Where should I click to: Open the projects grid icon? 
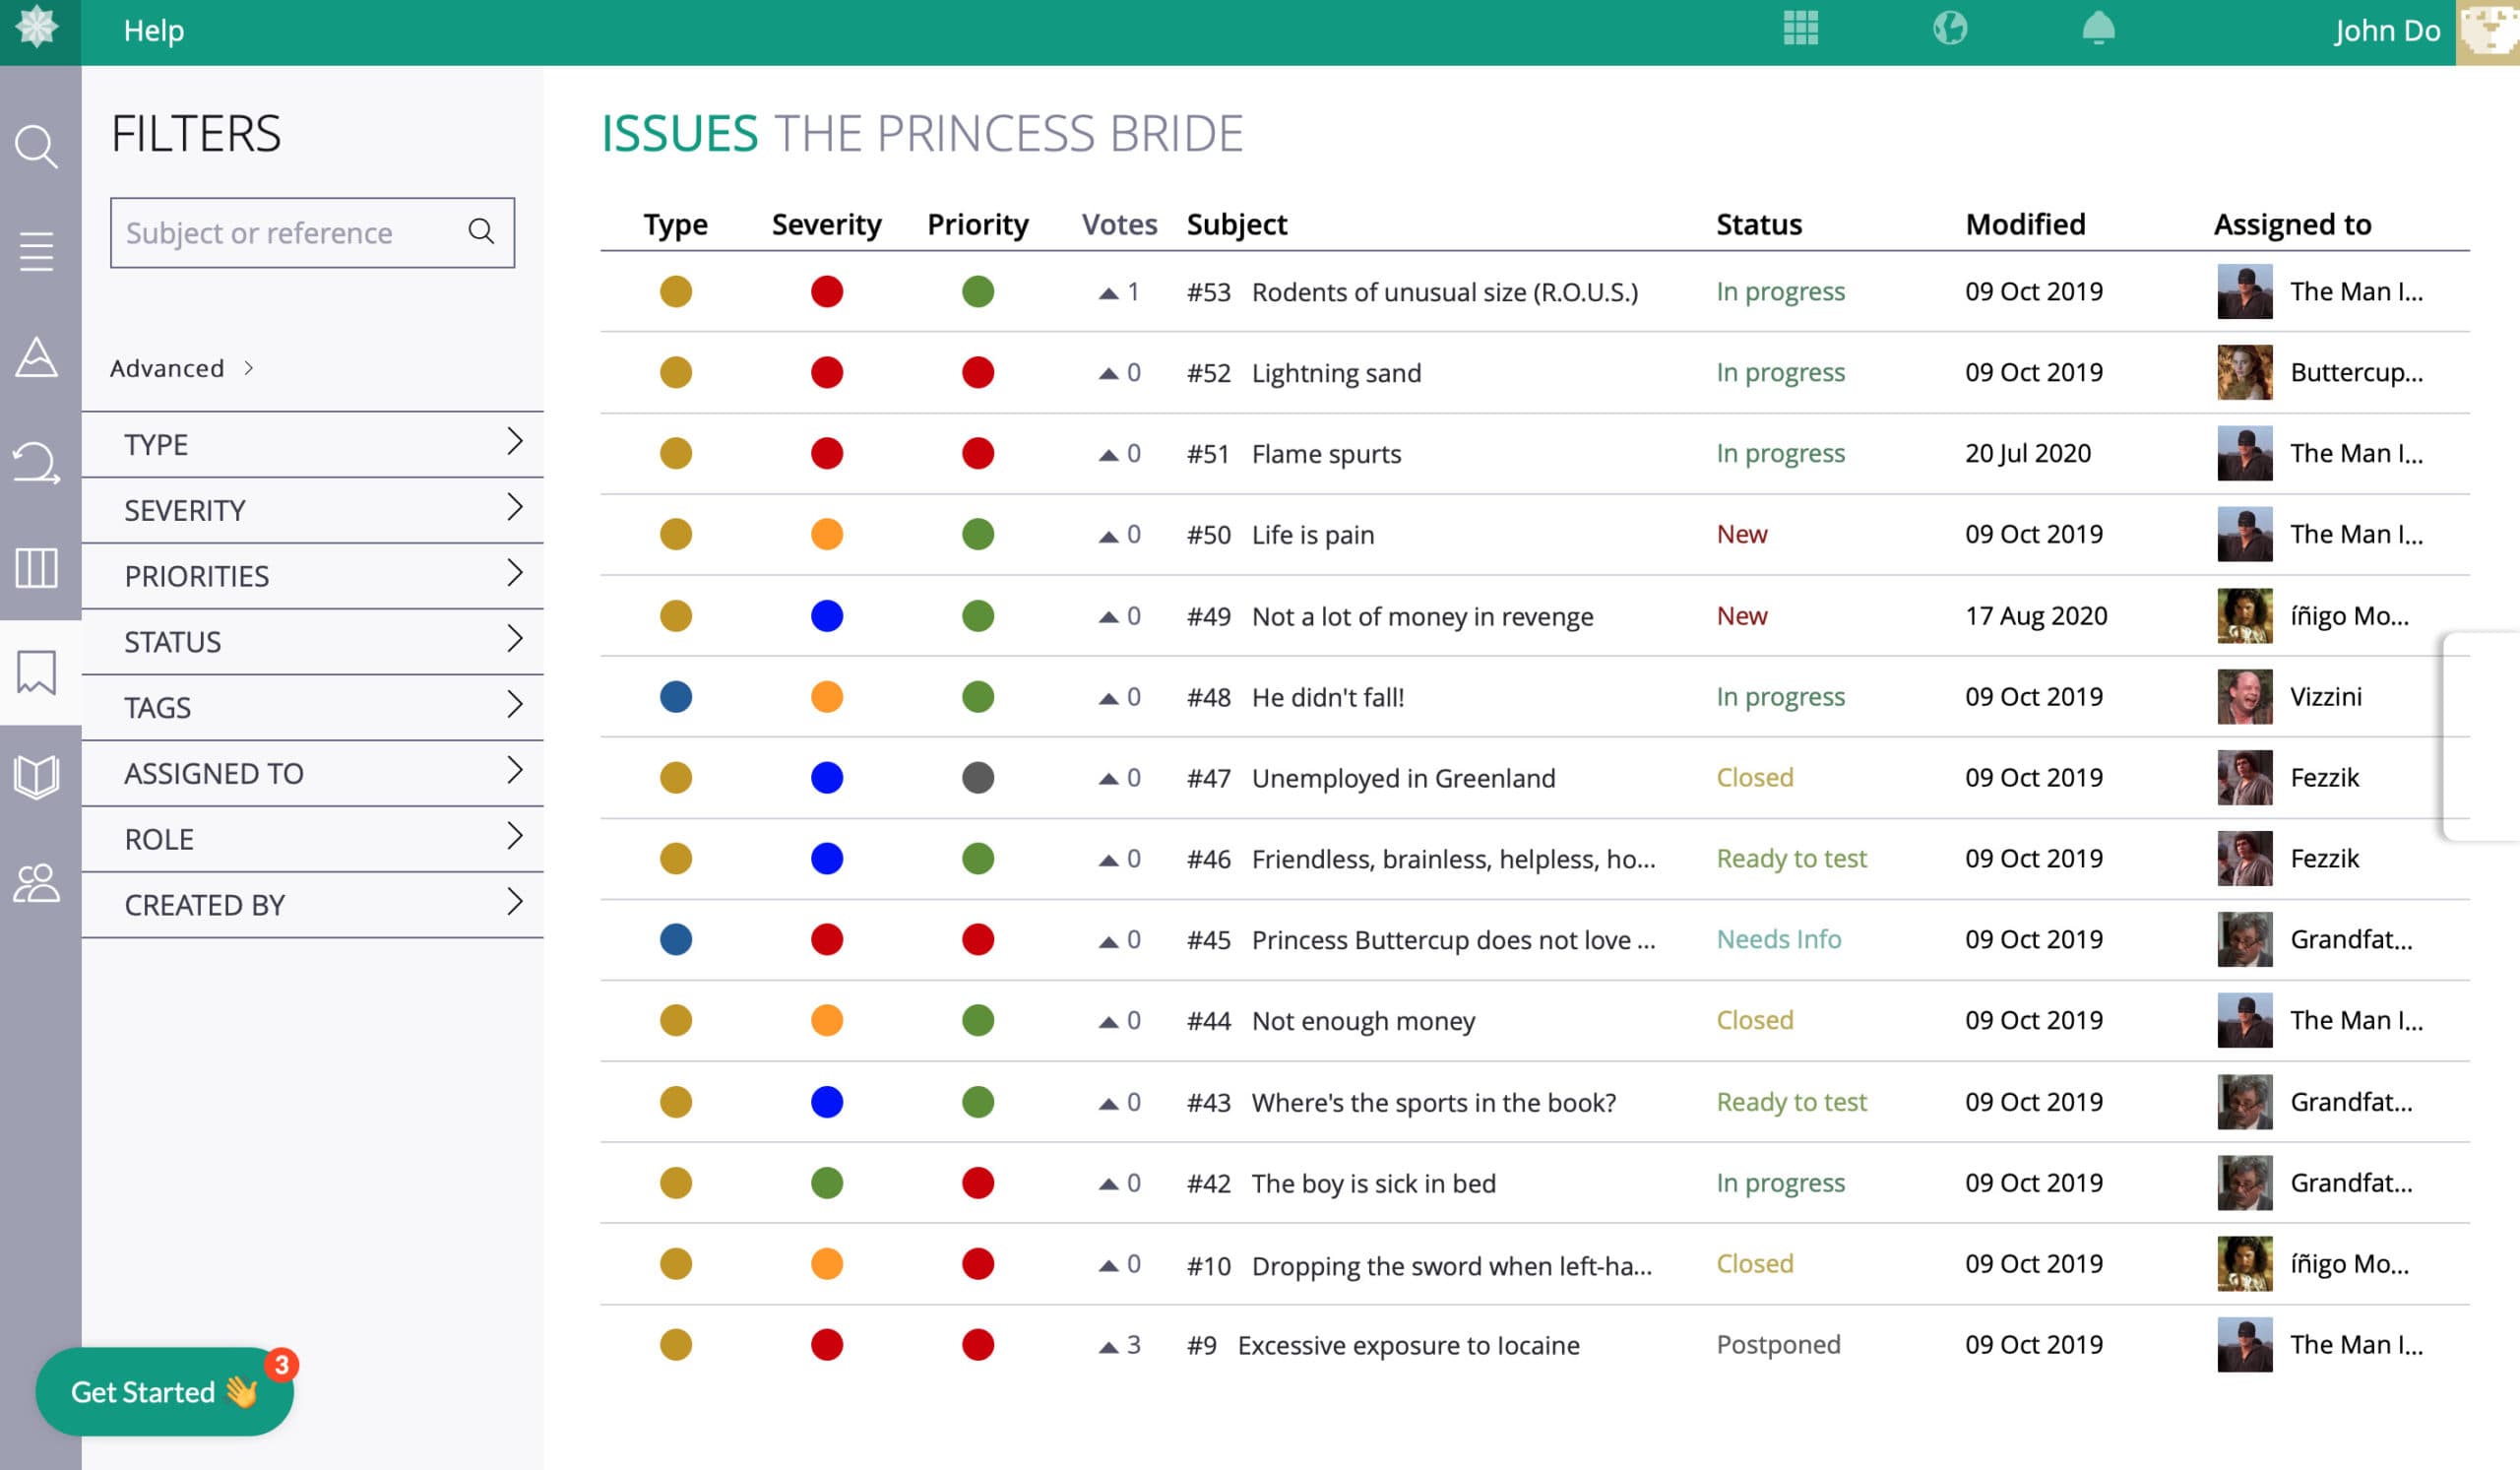[x=1800, y=29]
